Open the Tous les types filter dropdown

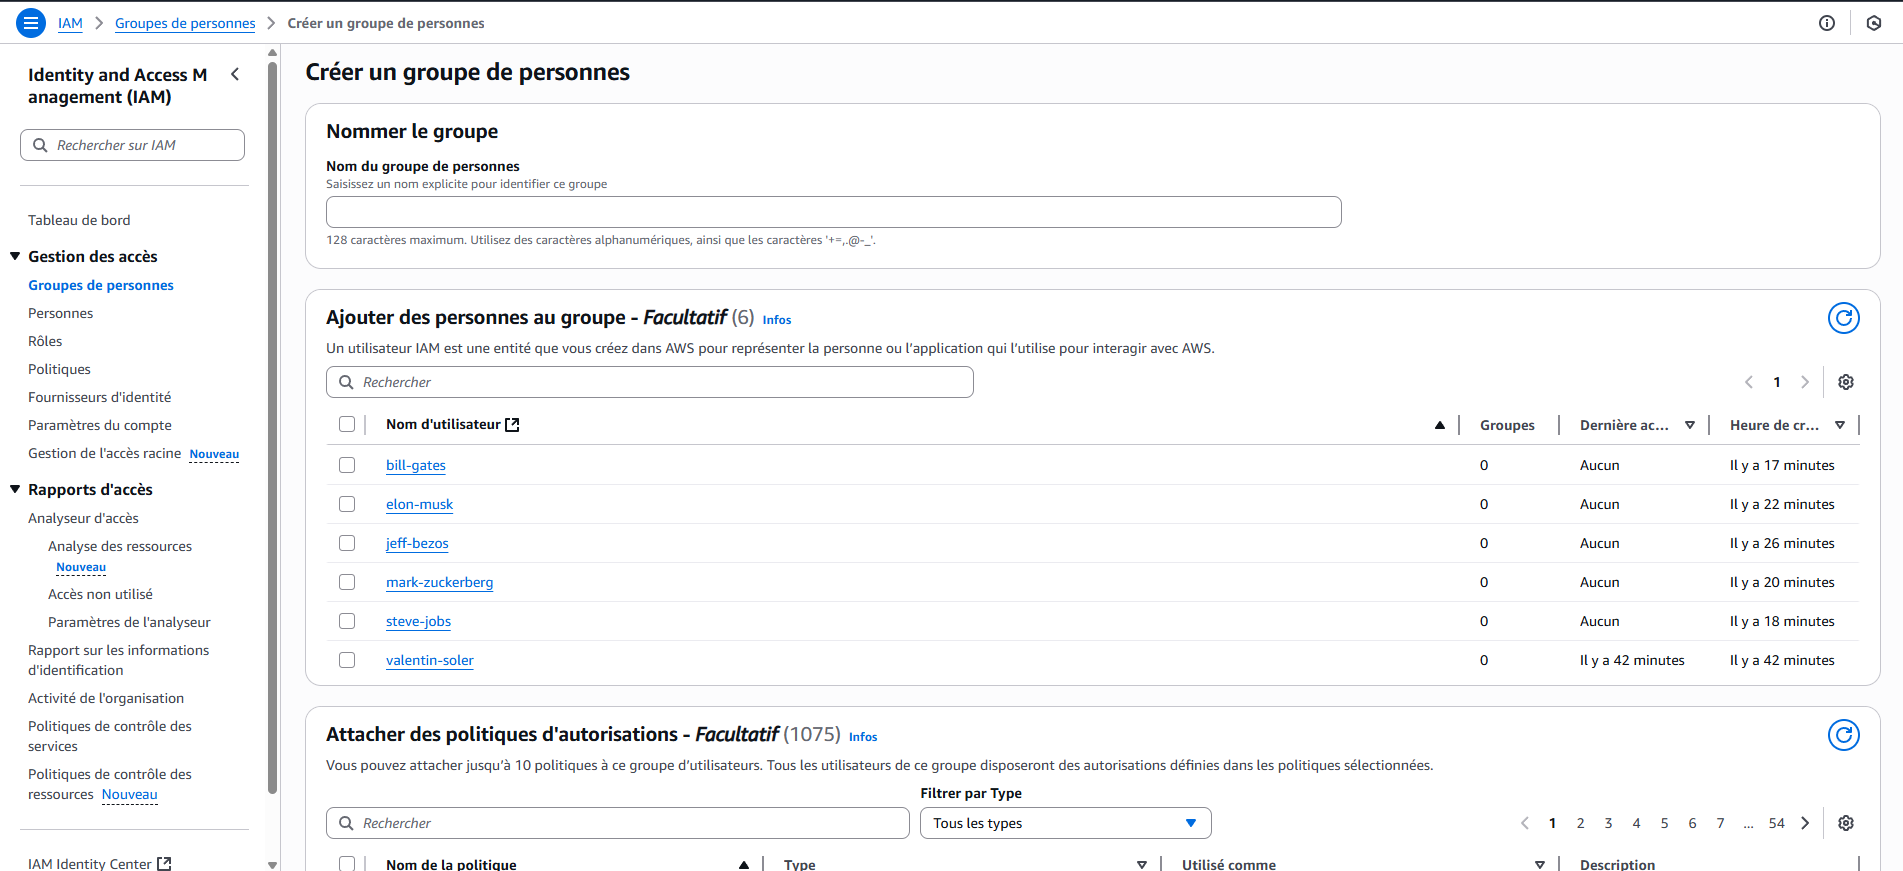1065,822
